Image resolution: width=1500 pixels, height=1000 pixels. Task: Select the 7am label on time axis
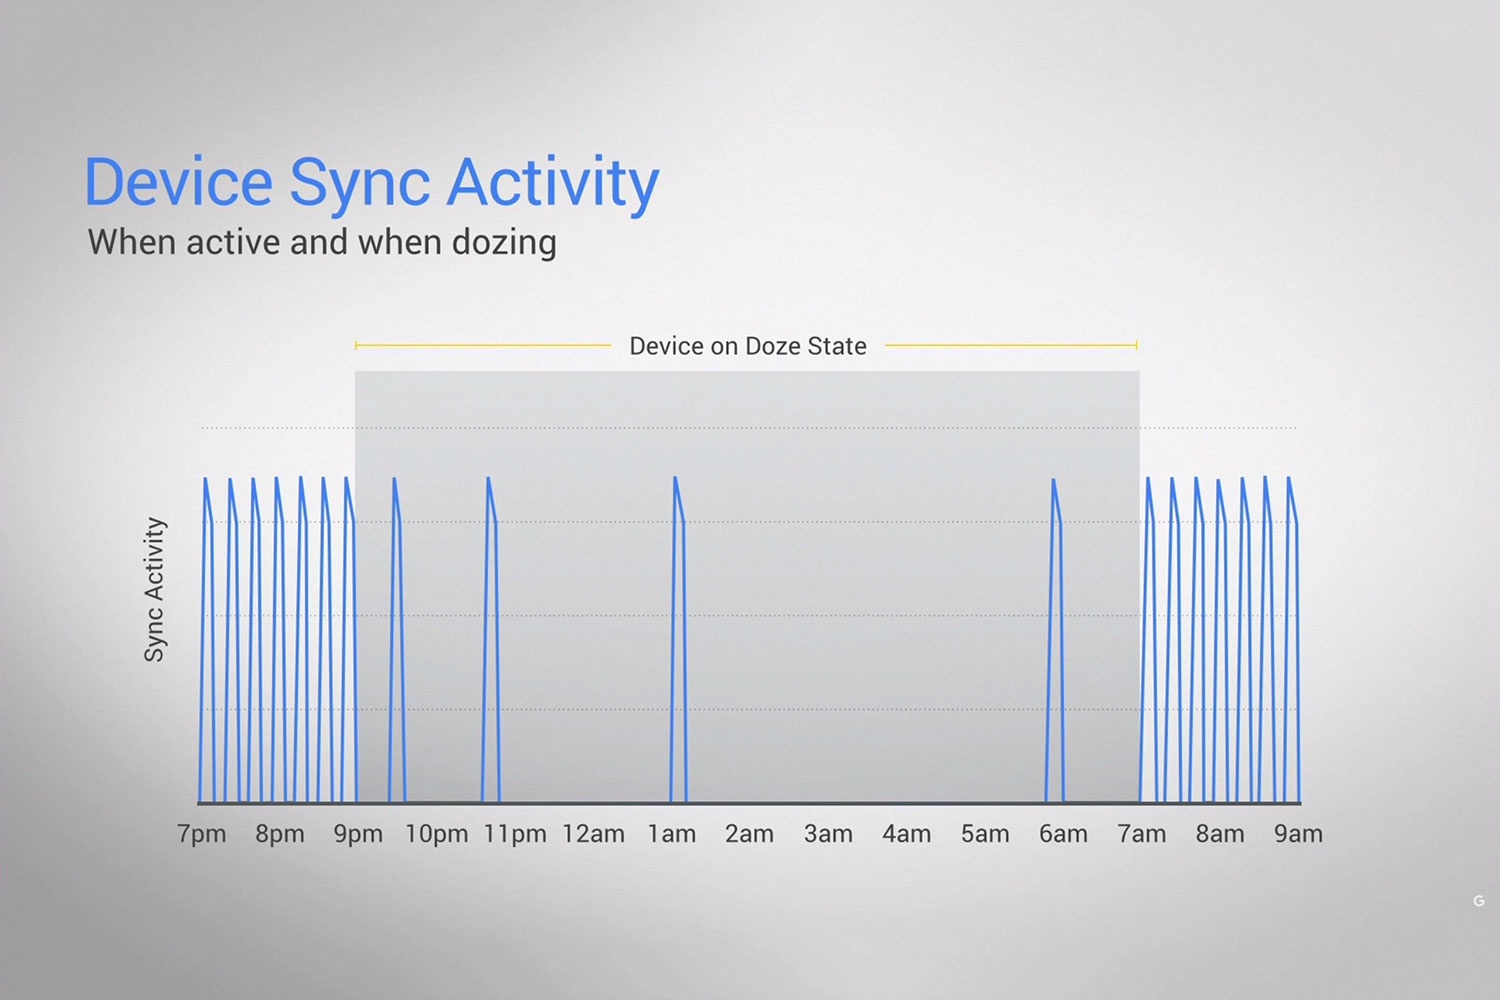1141,834
